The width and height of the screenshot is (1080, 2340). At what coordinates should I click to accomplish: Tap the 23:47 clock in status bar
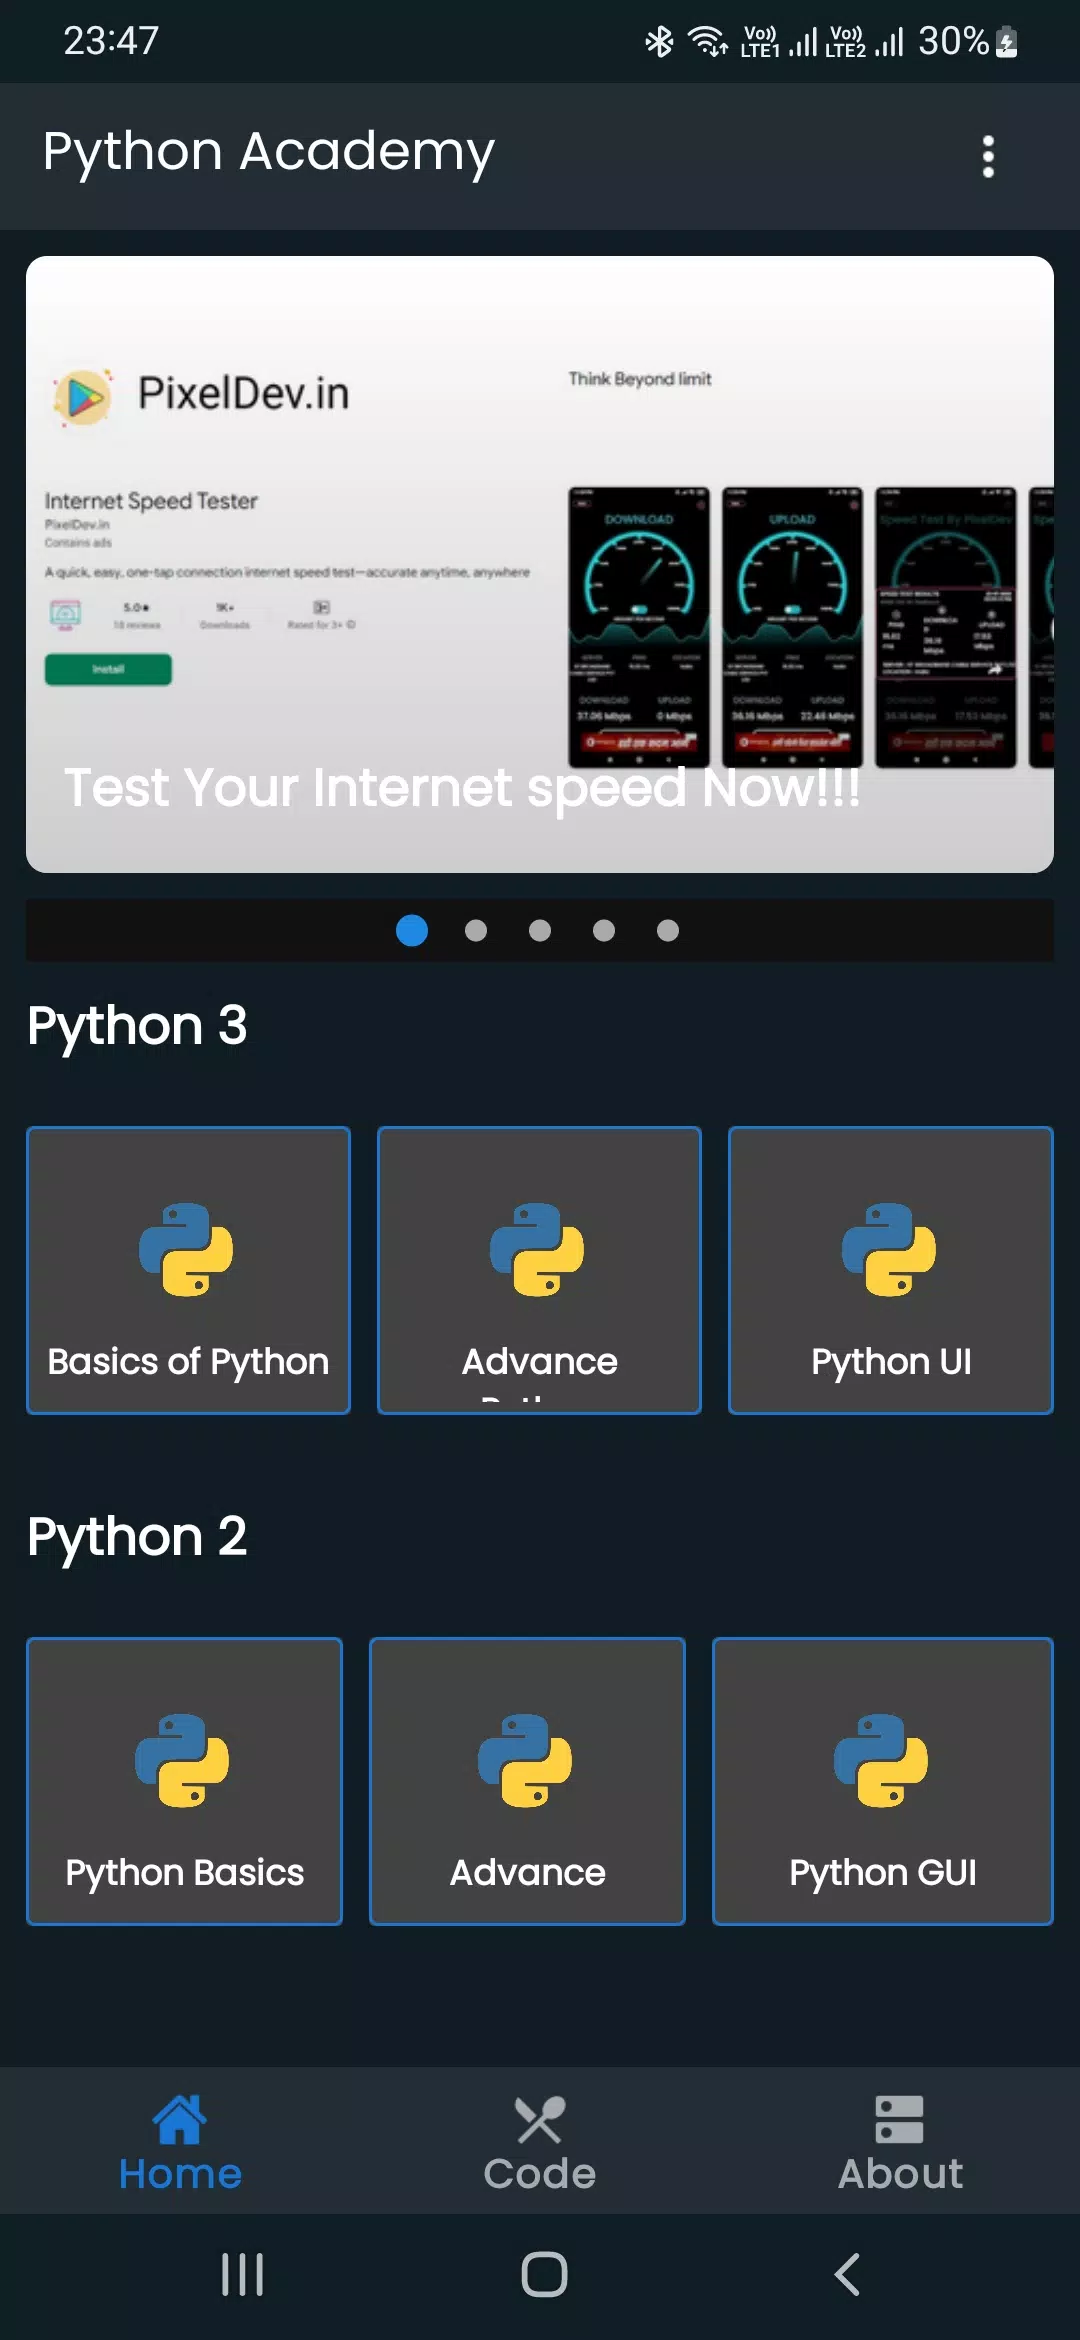pyautogui.click(x=111, y=41)
